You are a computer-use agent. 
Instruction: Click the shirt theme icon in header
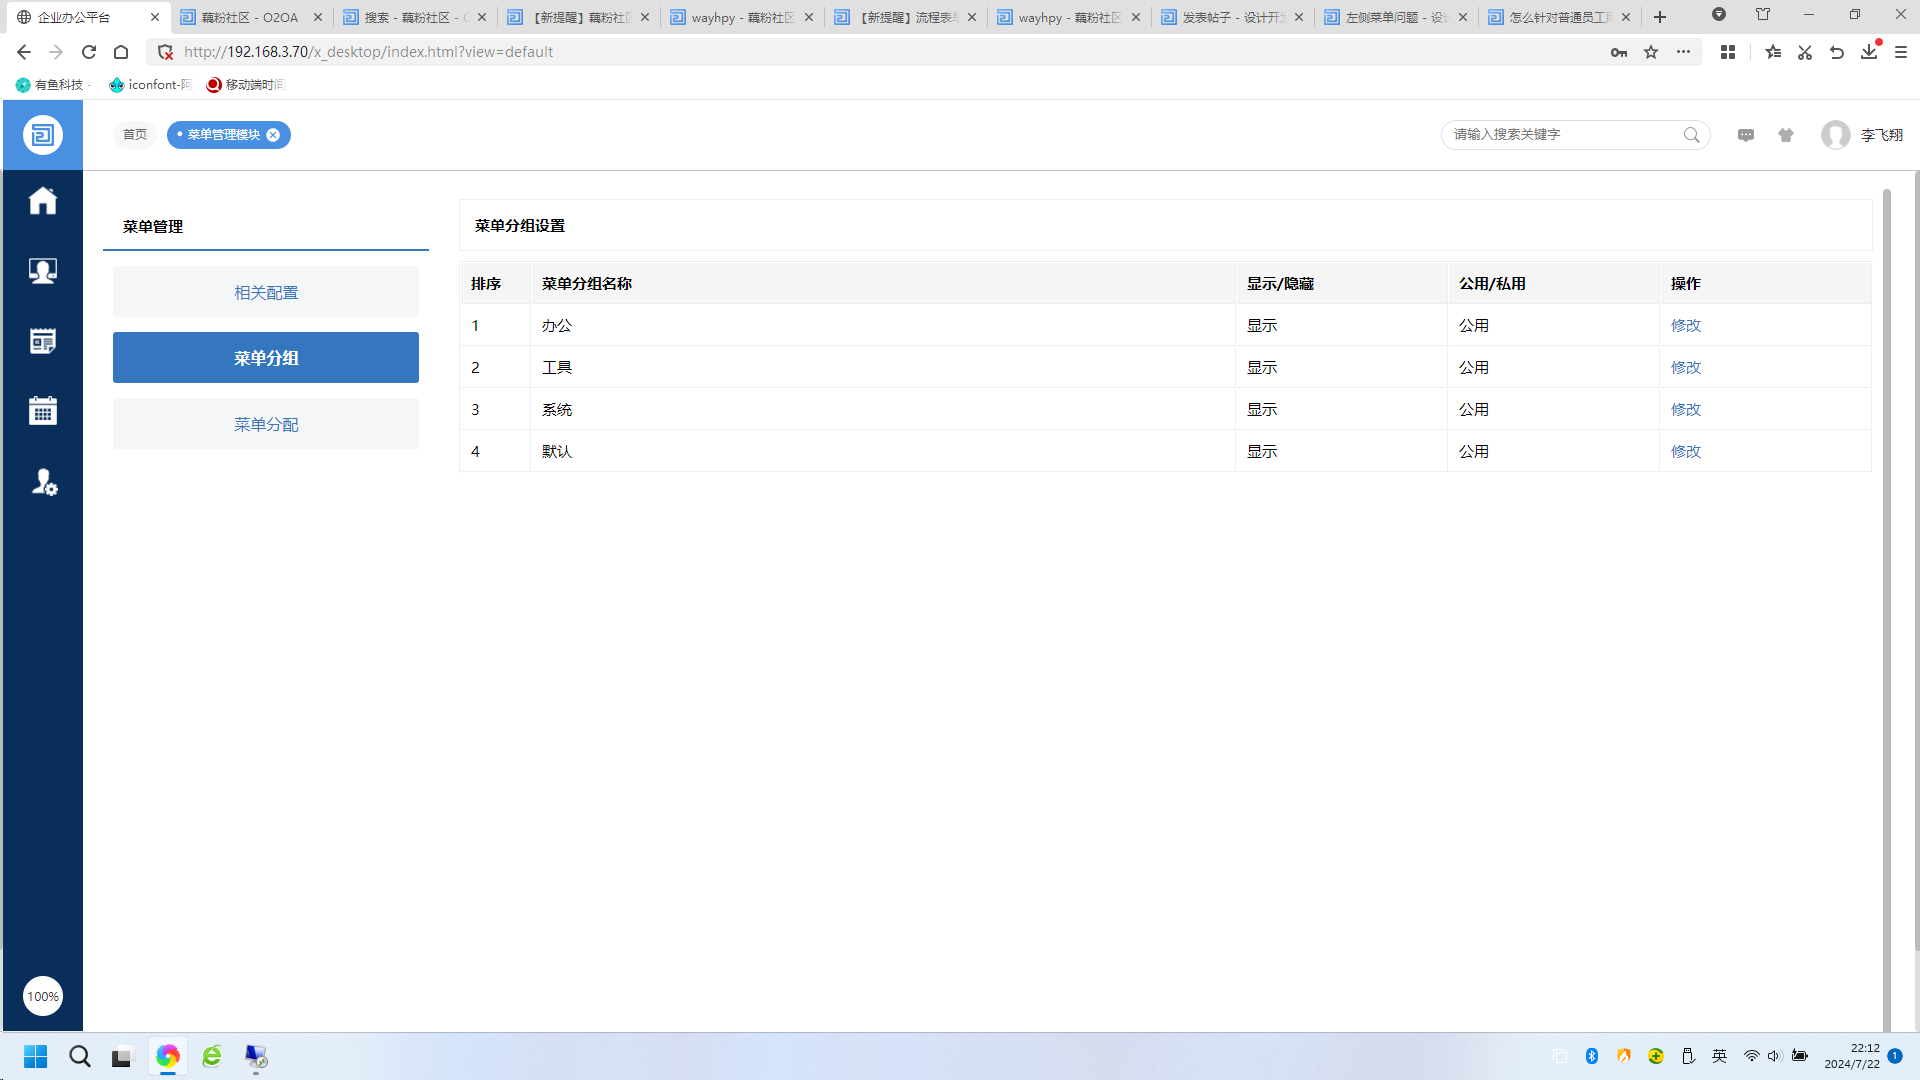click(x=1785, y=135)
